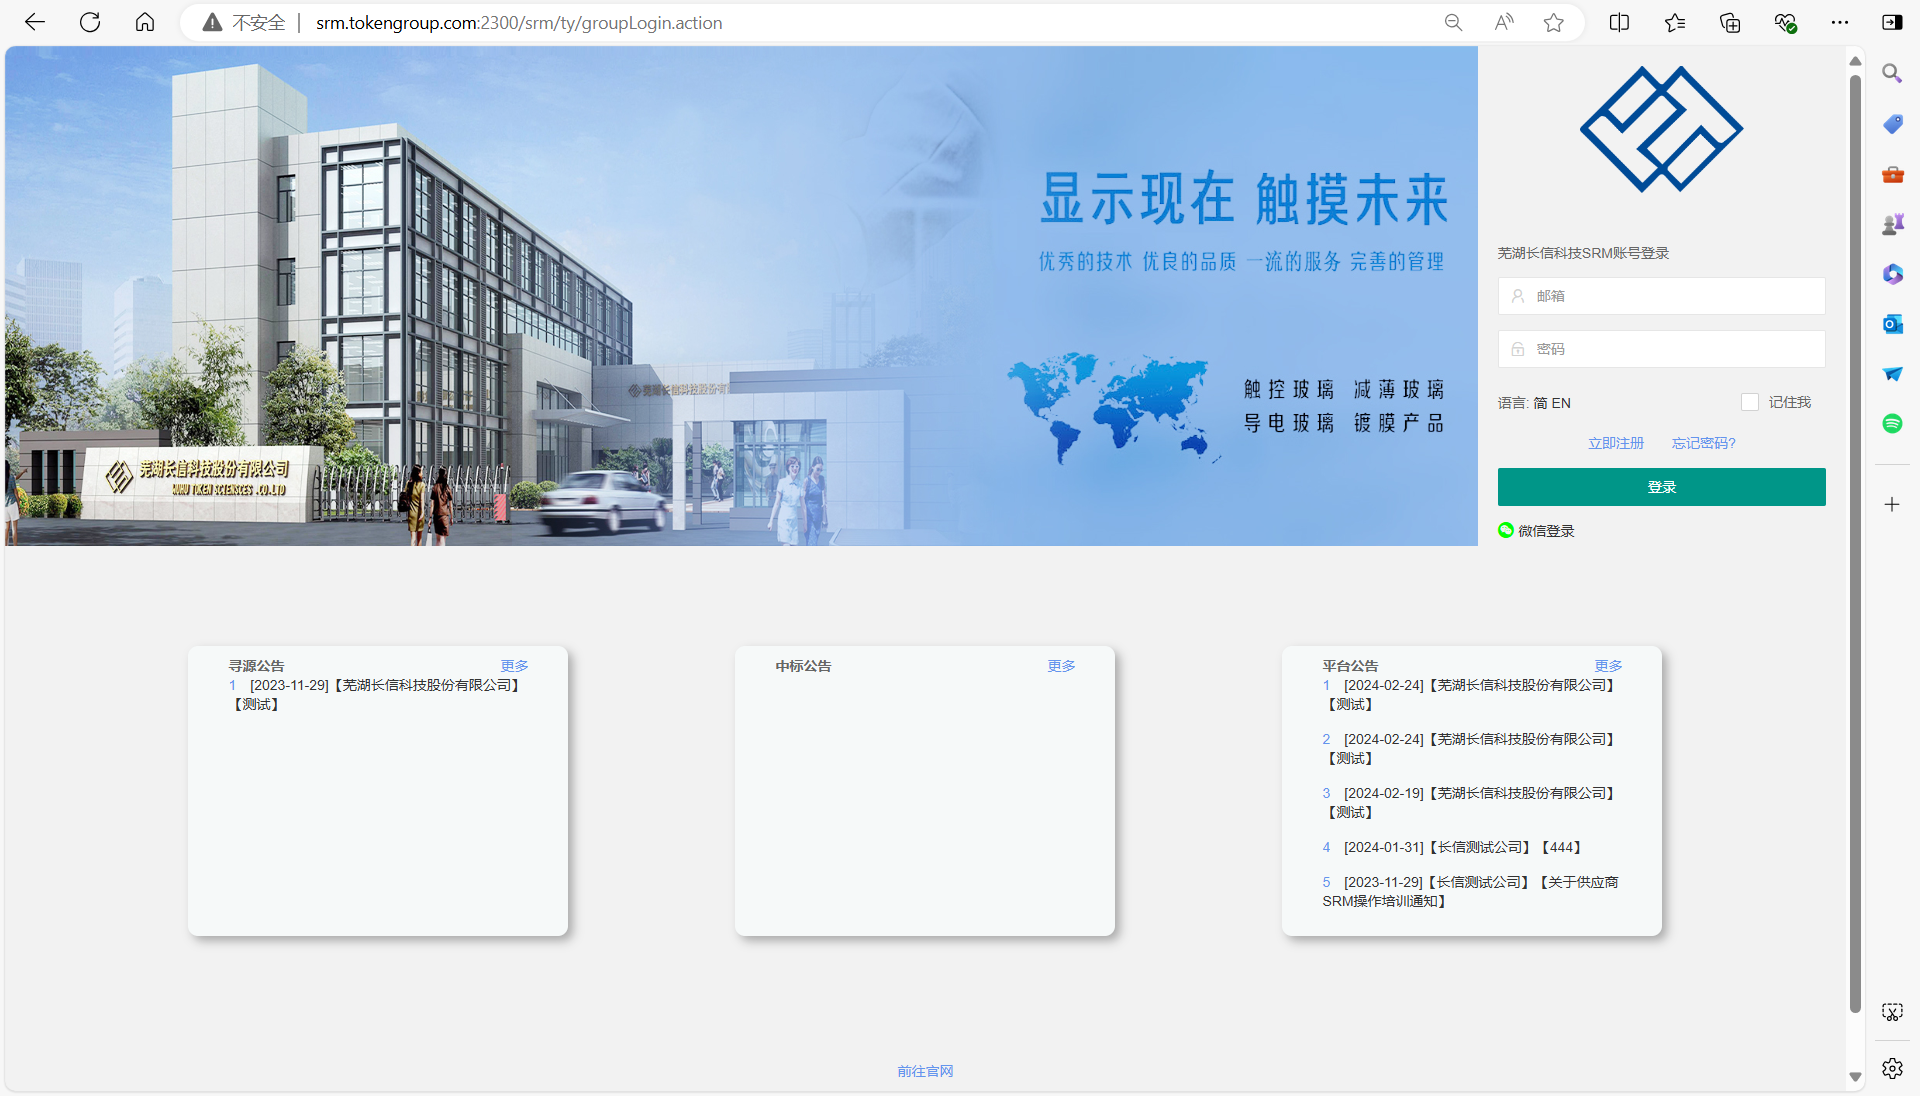Click the green 登录 login button
1920x1096 pixels.
click(x=1661, y=487)
